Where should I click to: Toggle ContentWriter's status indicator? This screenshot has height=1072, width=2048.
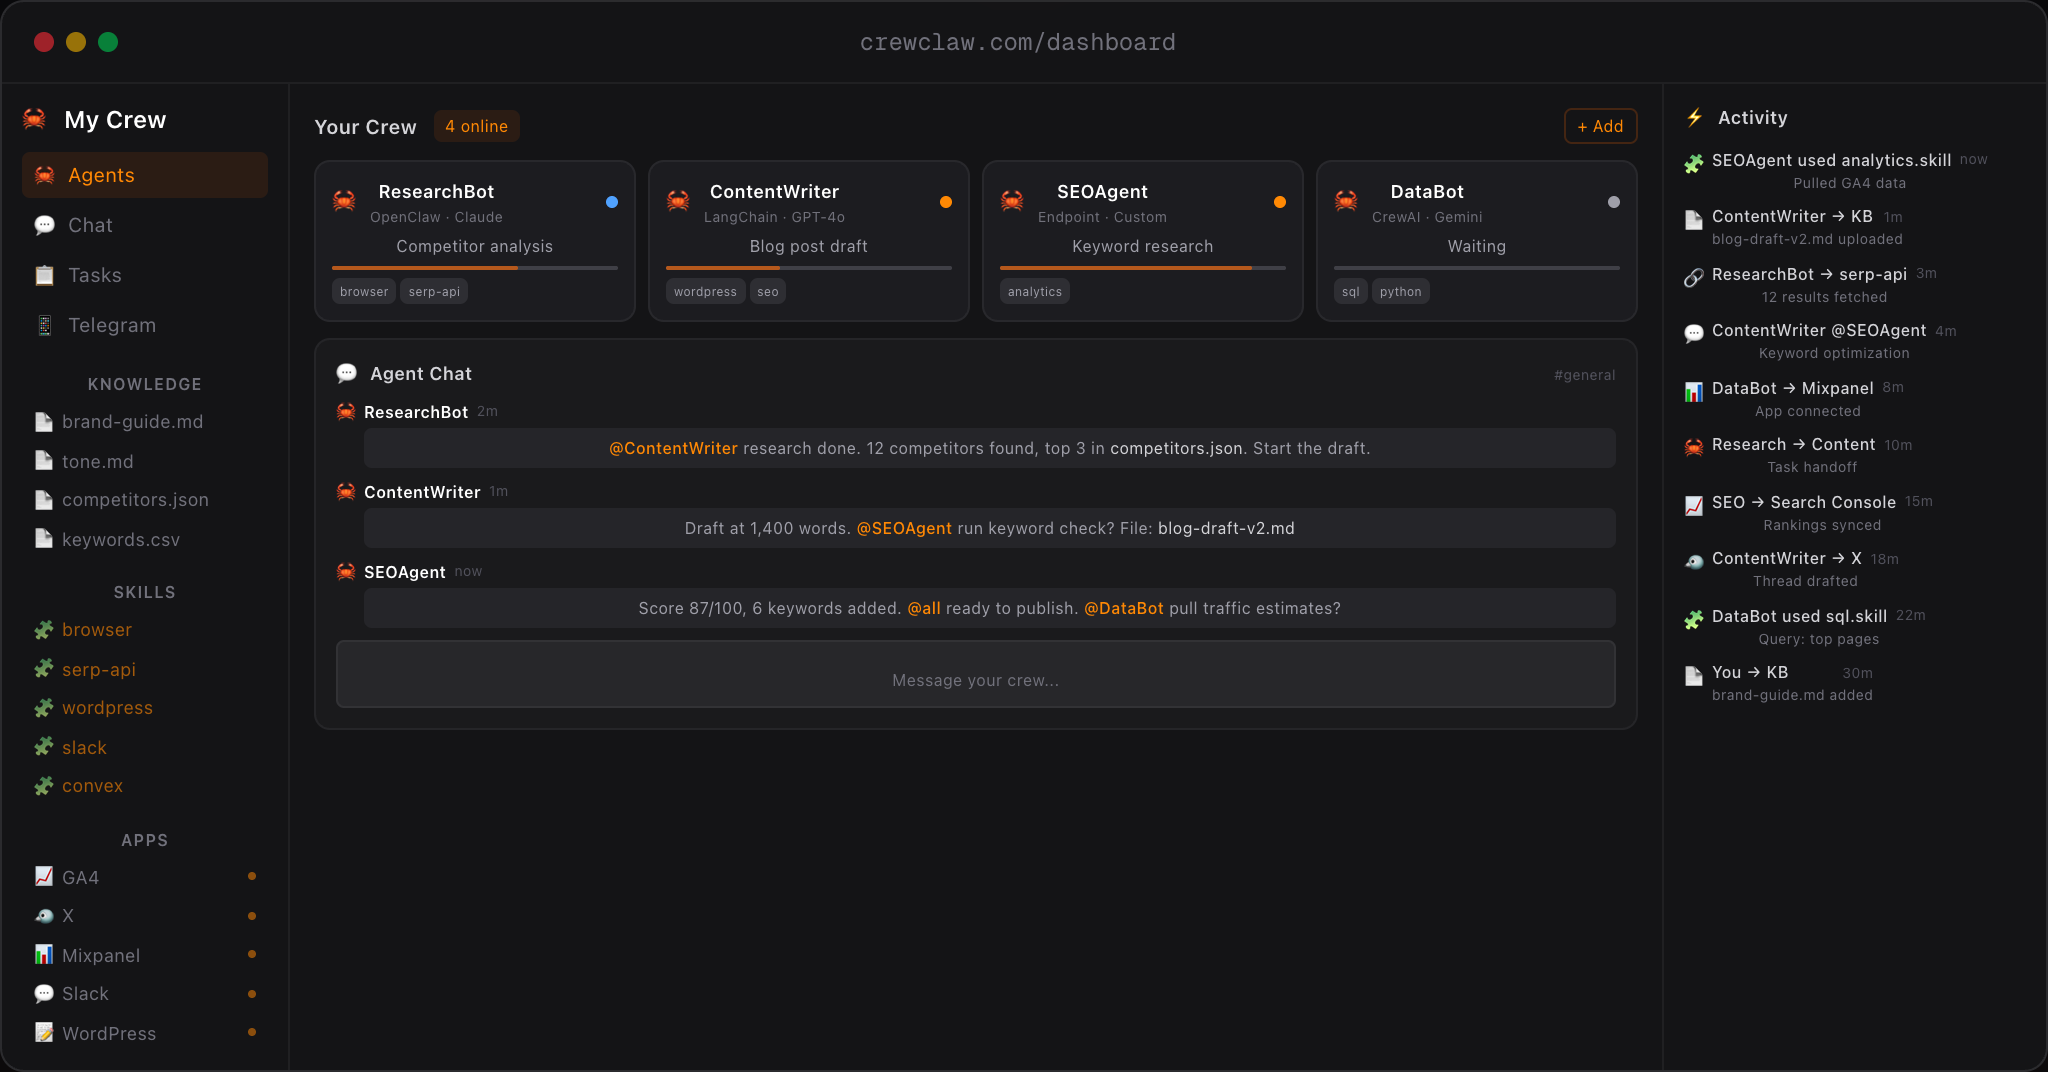click(x=946, y=202)
